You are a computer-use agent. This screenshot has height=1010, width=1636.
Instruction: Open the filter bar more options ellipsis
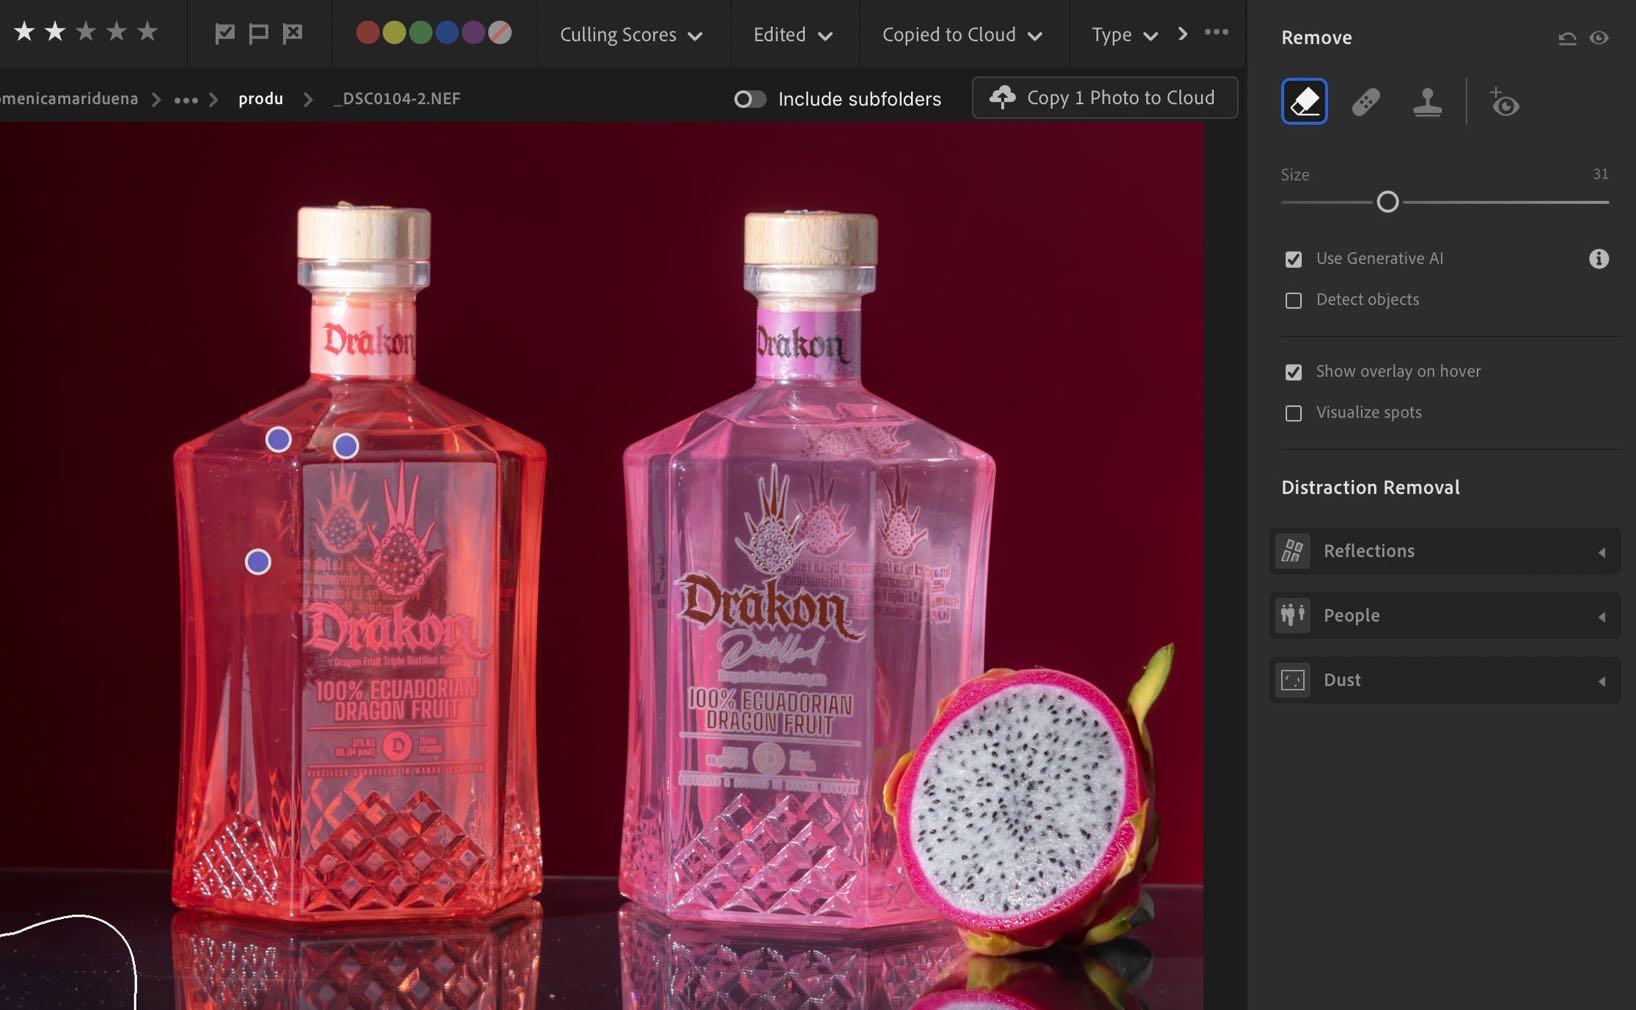(1216, 32)
